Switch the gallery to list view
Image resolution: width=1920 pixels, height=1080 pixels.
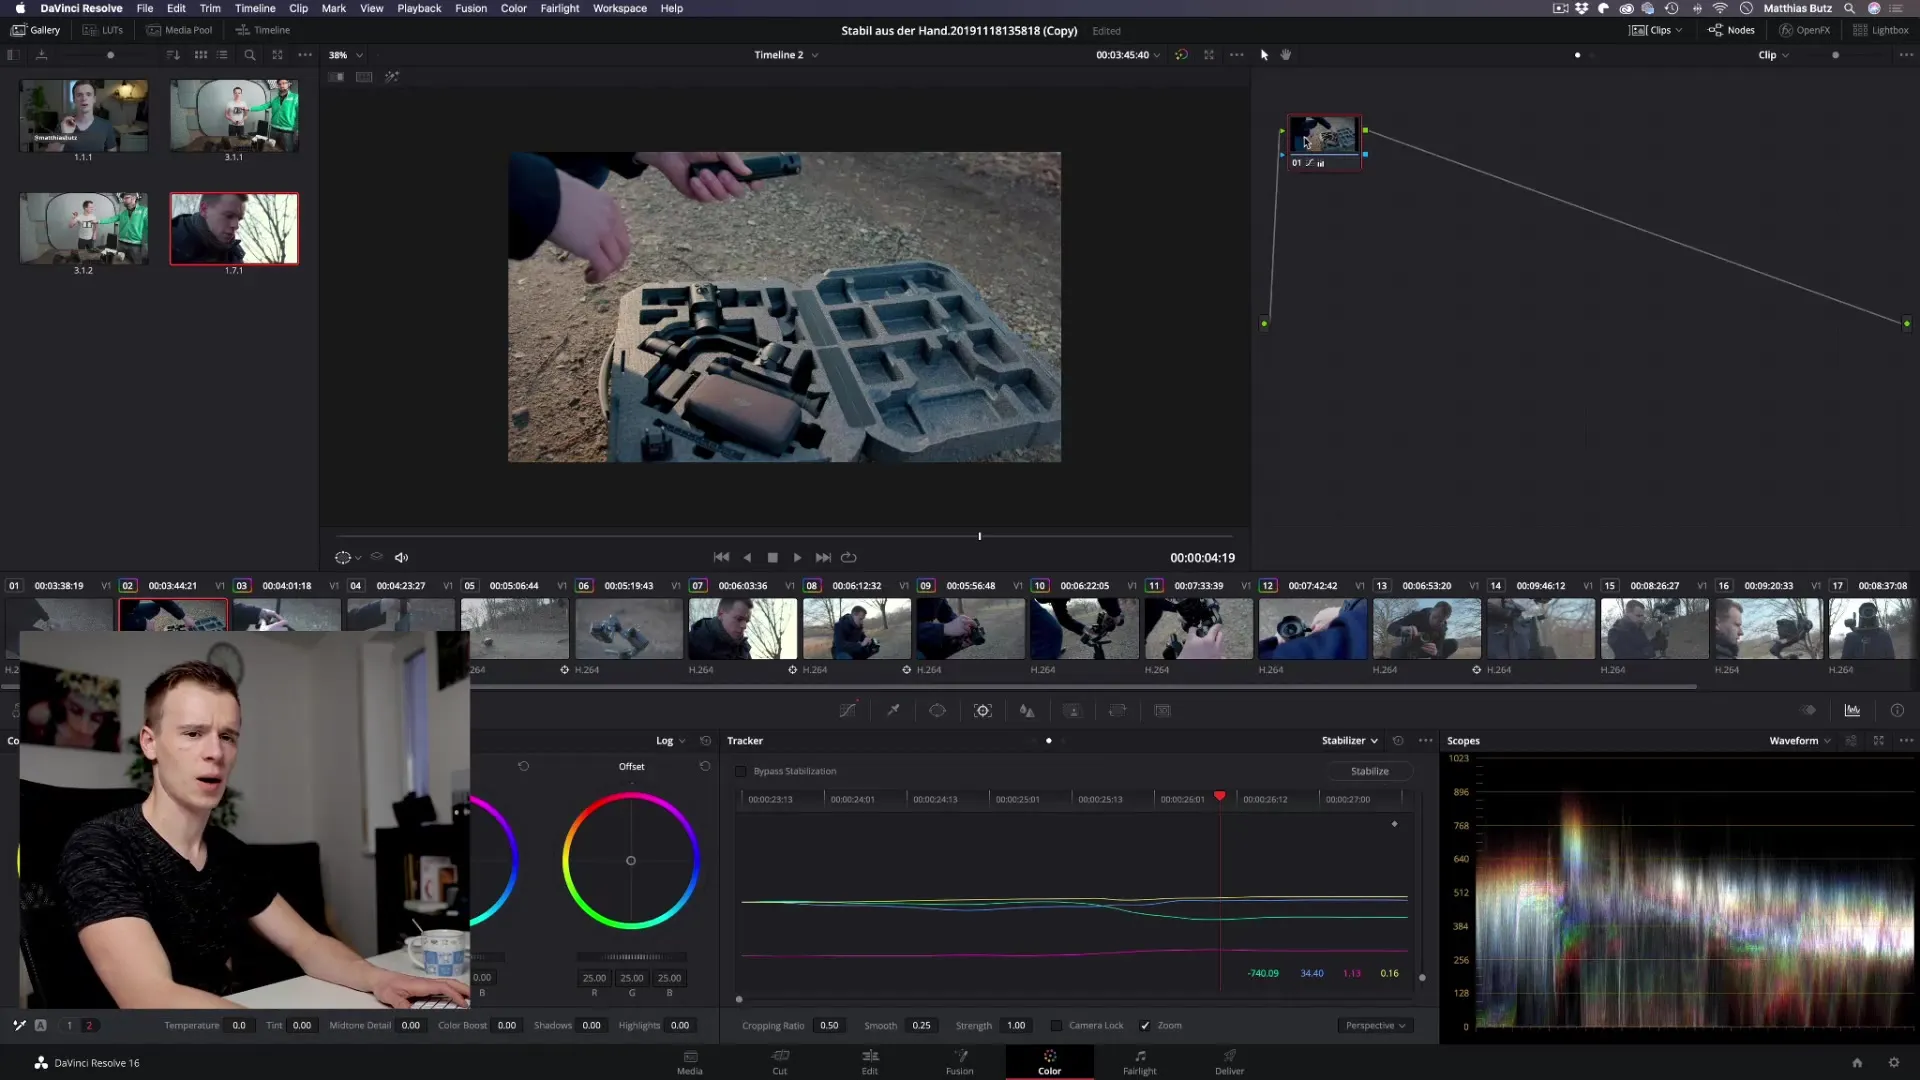(x=222, y=55)
